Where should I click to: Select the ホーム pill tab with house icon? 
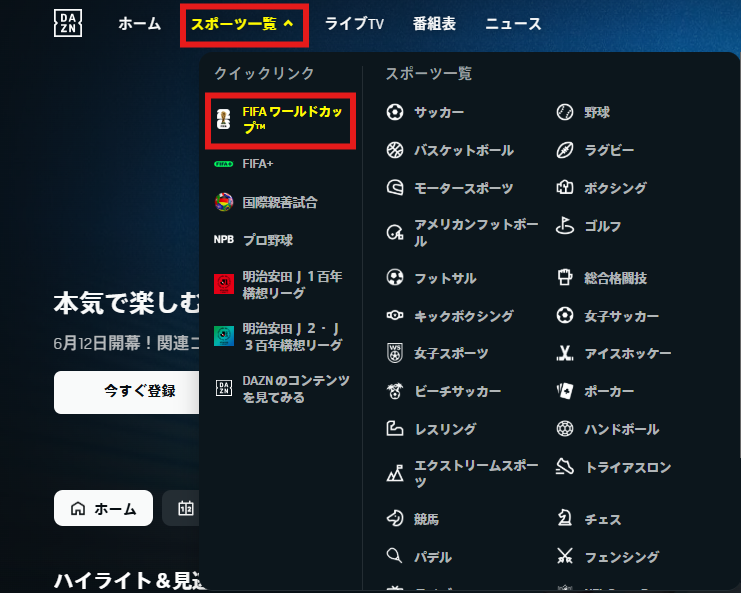pyautogui.click(x=103, y=508)
